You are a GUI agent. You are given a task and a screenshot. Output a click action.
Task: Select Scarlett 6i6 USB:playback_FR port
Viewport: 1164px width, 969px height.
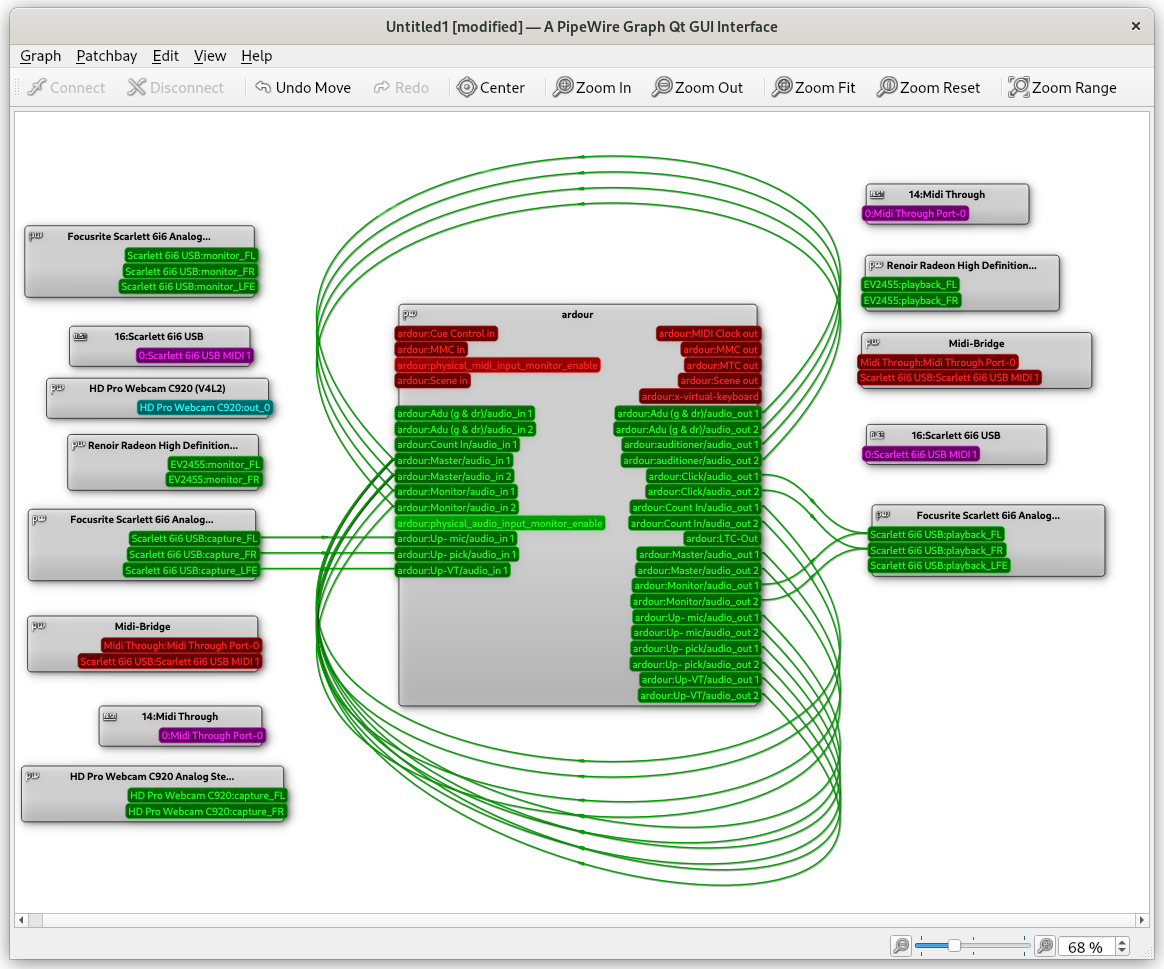pos(936,551)
